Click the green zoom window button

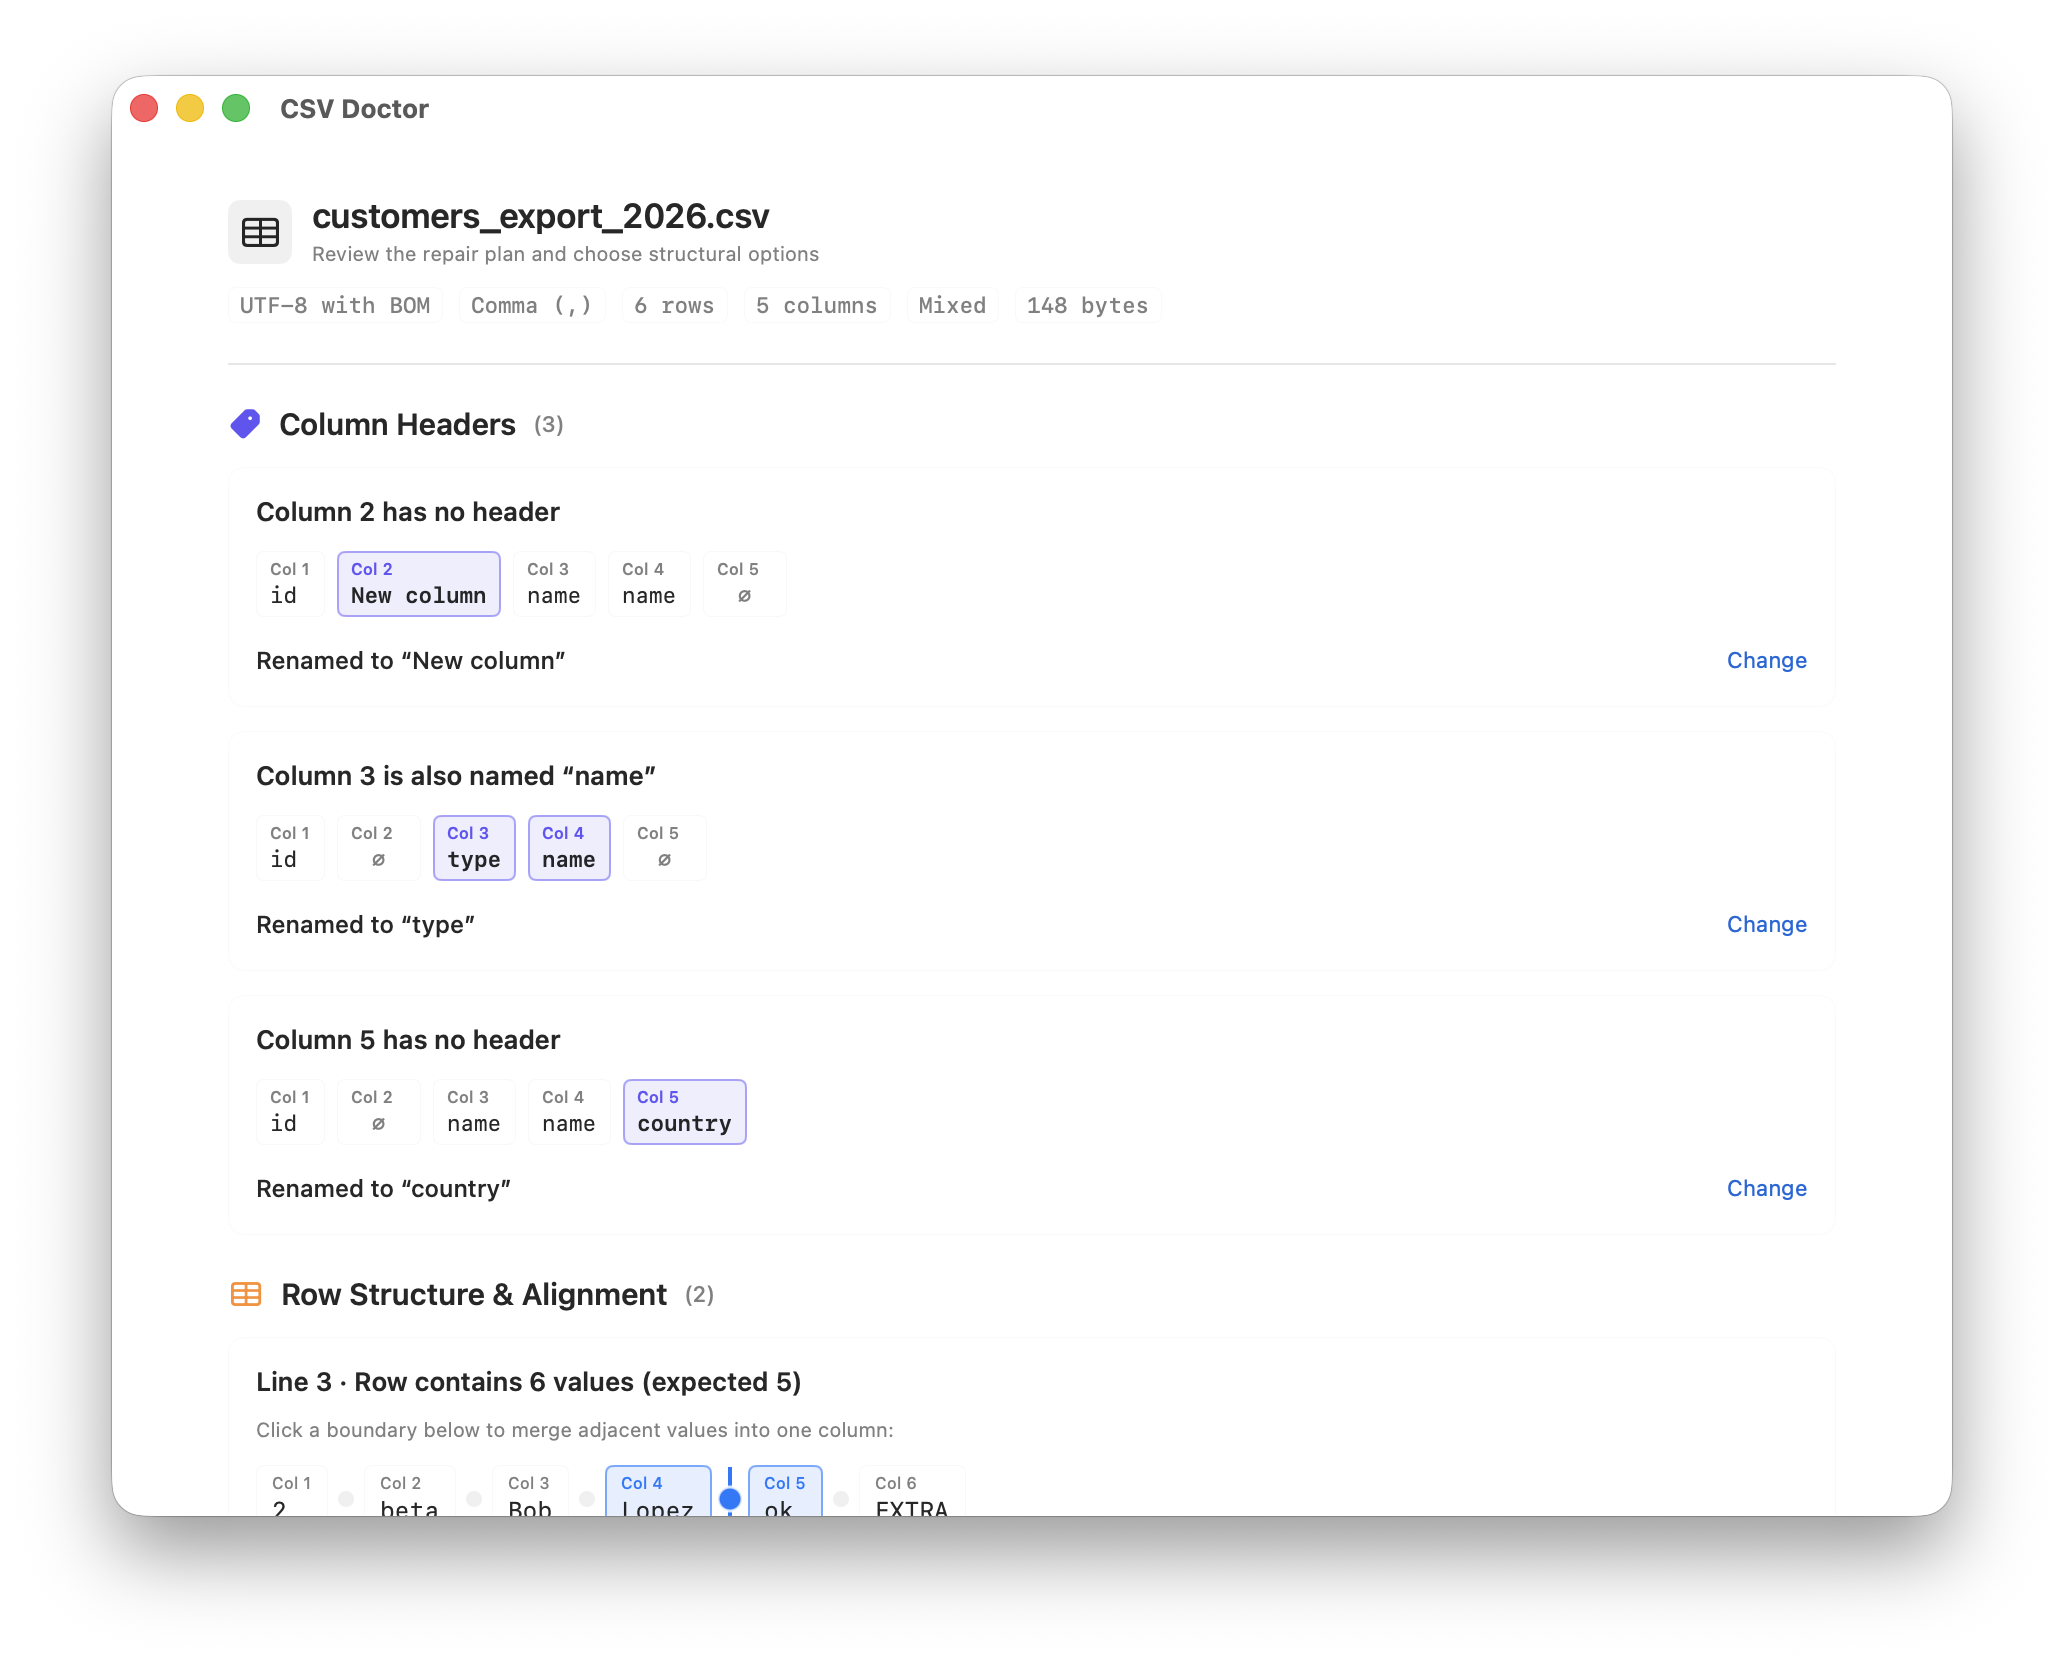click(x=236, y=108)
